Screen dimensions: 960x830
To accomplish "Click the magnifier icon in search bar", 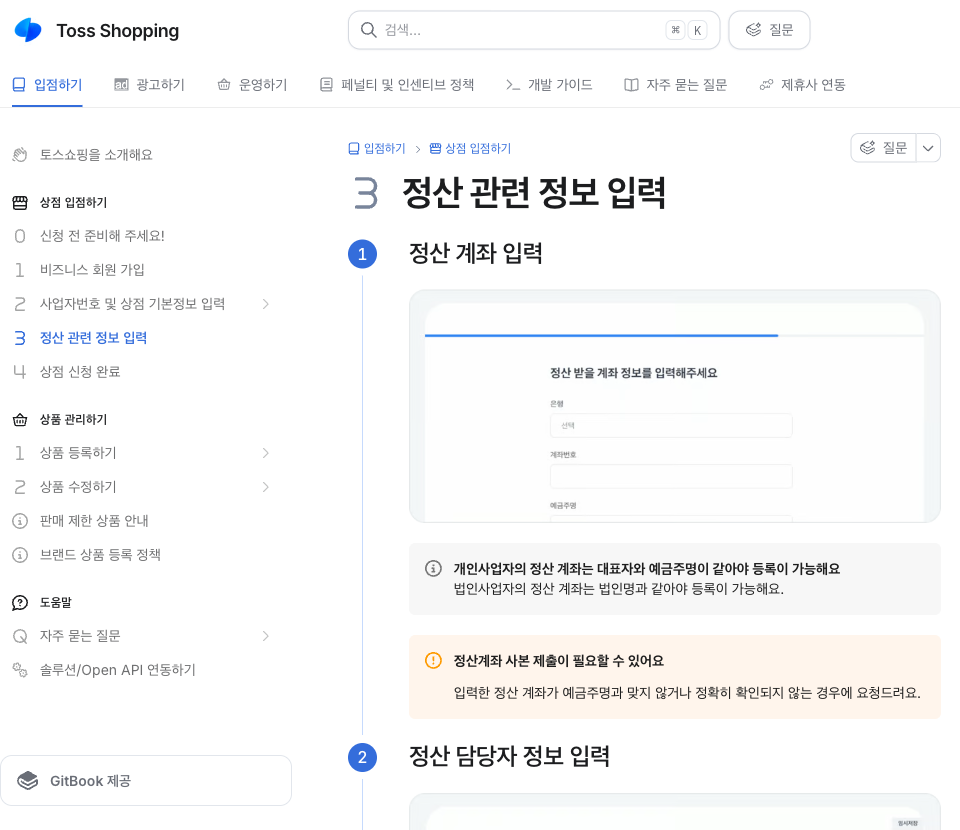I will coord(368,30).
